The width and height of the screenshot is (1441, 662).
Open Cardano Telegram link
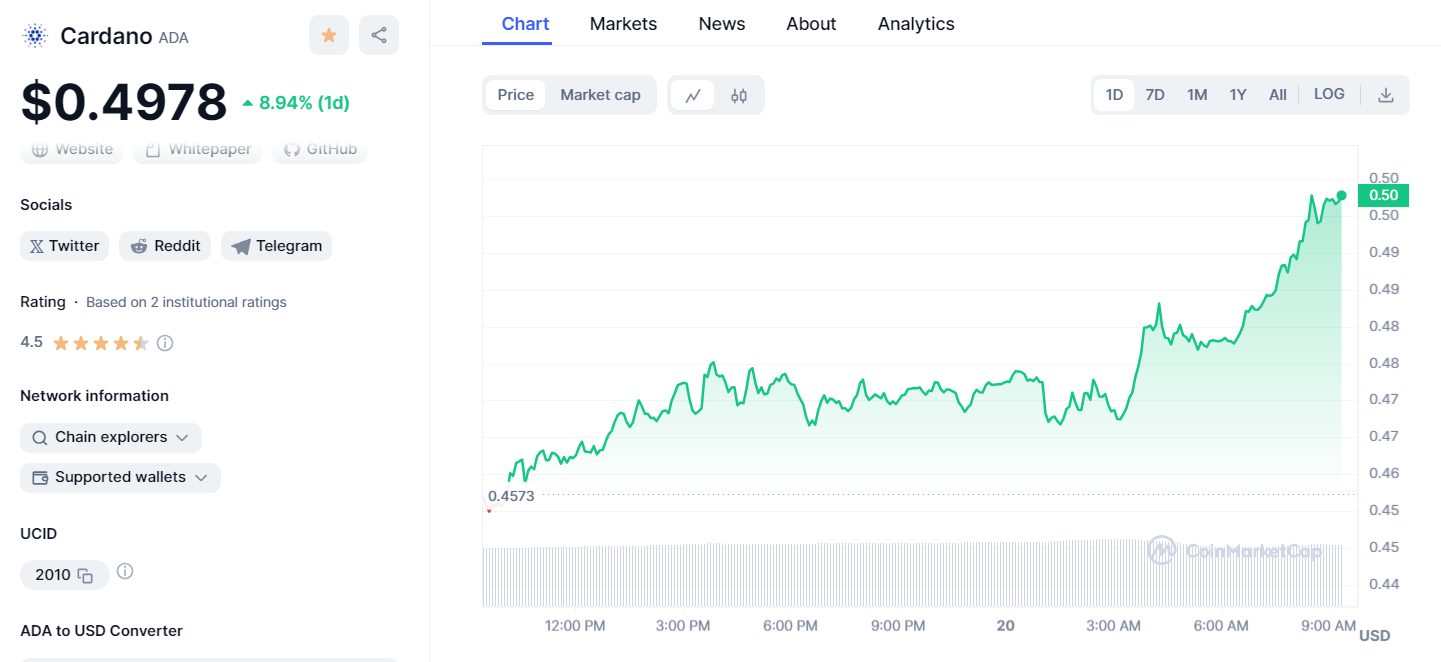pyautogui.click(x=276, y=246)
